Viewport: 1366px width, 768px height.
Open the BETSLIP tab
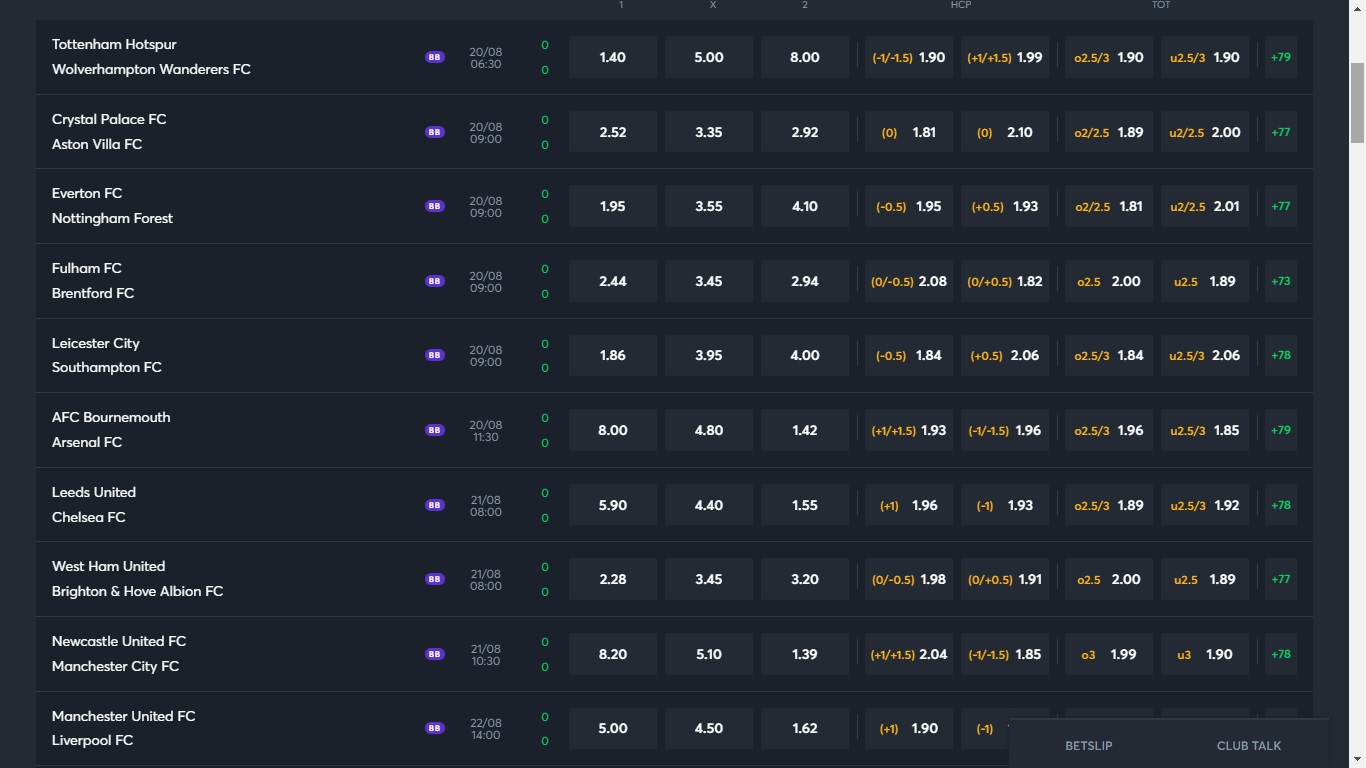coord(1089,746)
